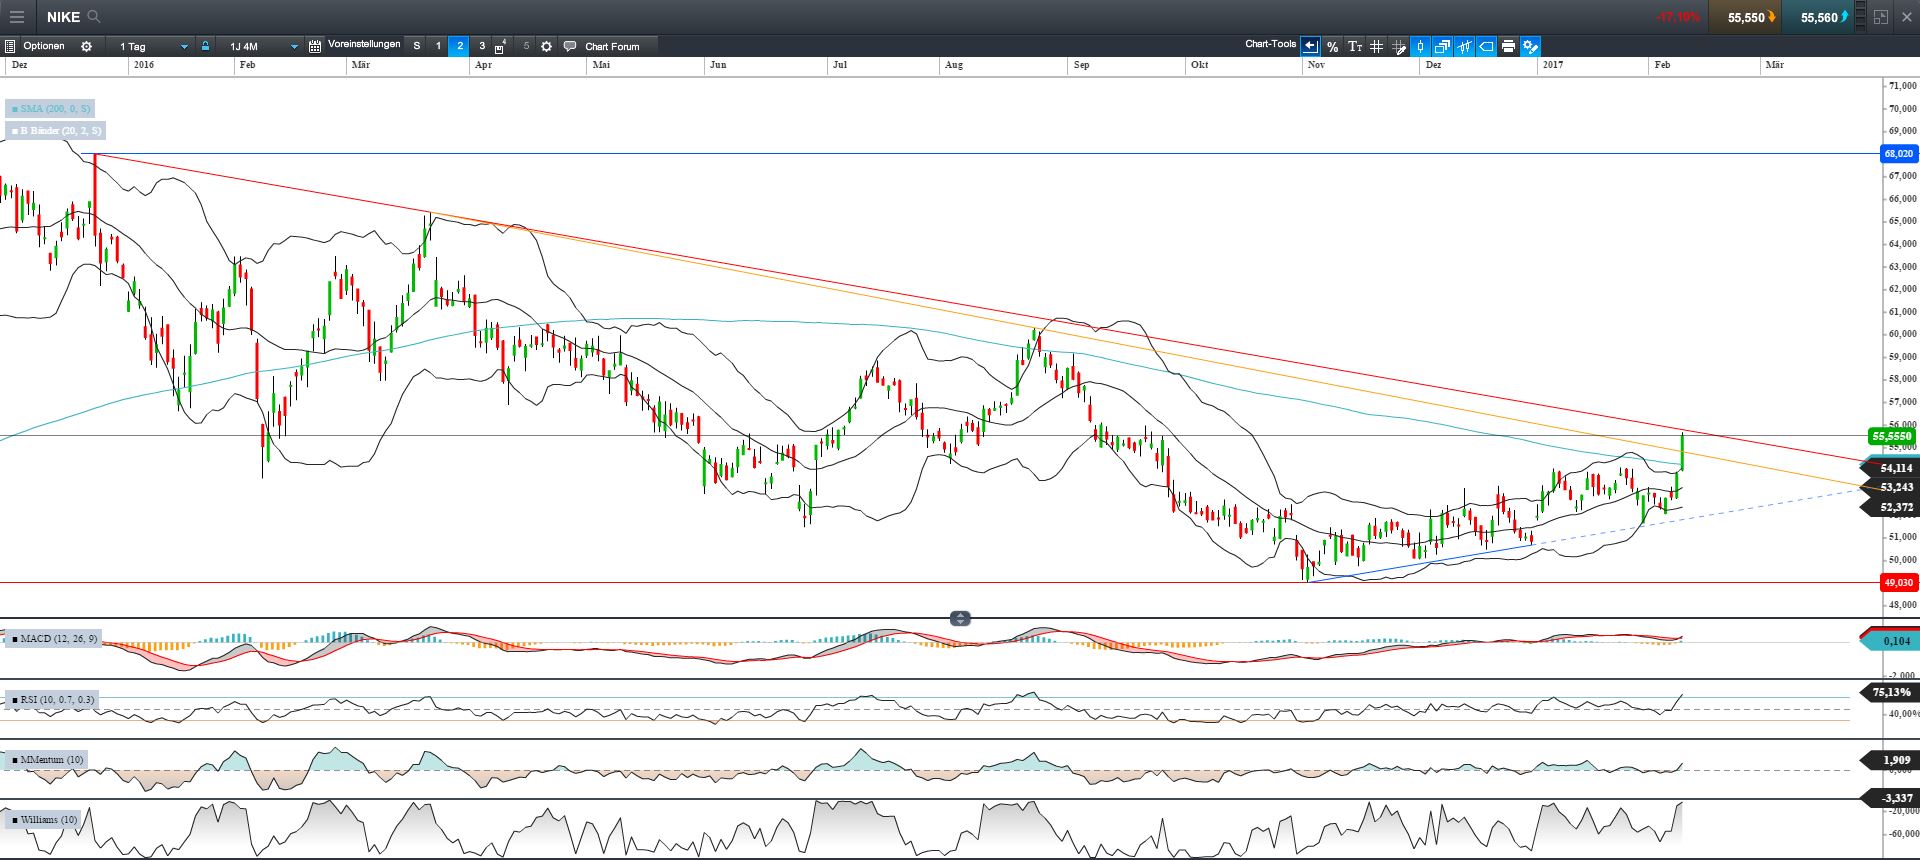
Task: Click the MACD (12, 26, 9) indicator label
Action: tap(54, 639)
